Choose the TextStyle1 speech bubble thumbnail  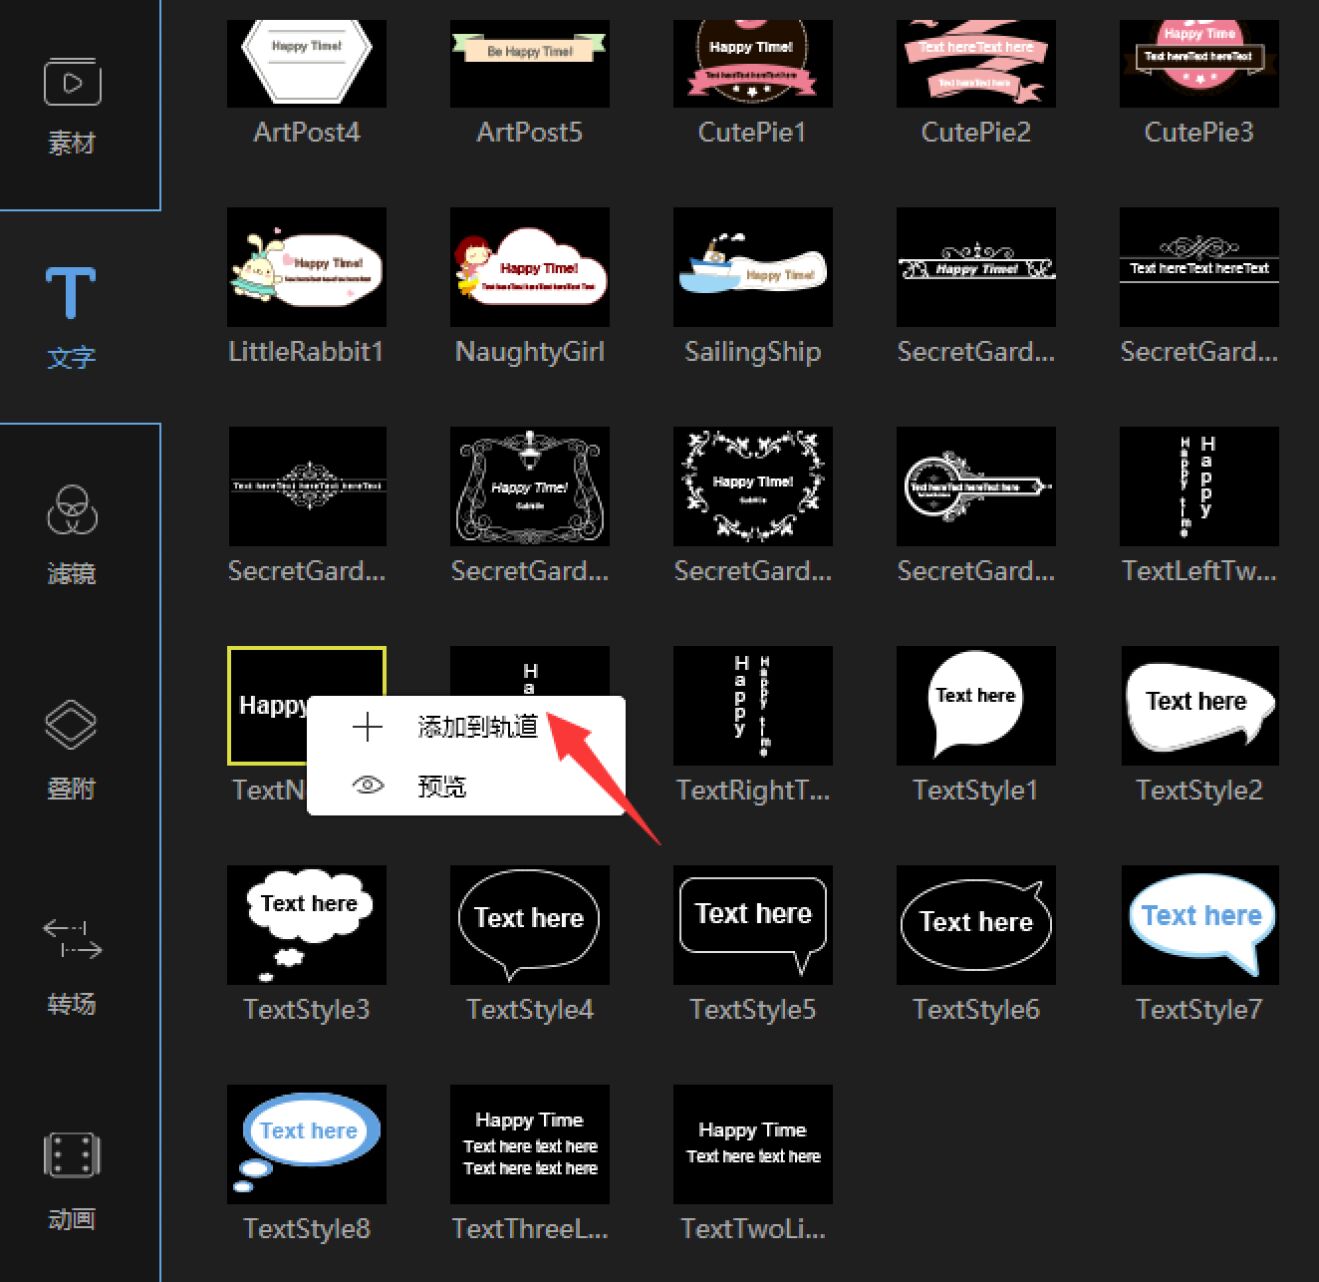click(976, 706)
